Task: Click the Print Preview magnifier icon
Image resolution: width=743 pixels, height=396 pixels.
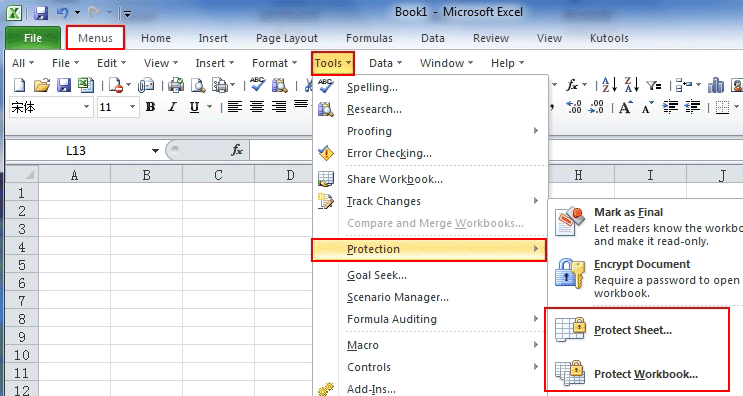Action: [x=198, y=86]
